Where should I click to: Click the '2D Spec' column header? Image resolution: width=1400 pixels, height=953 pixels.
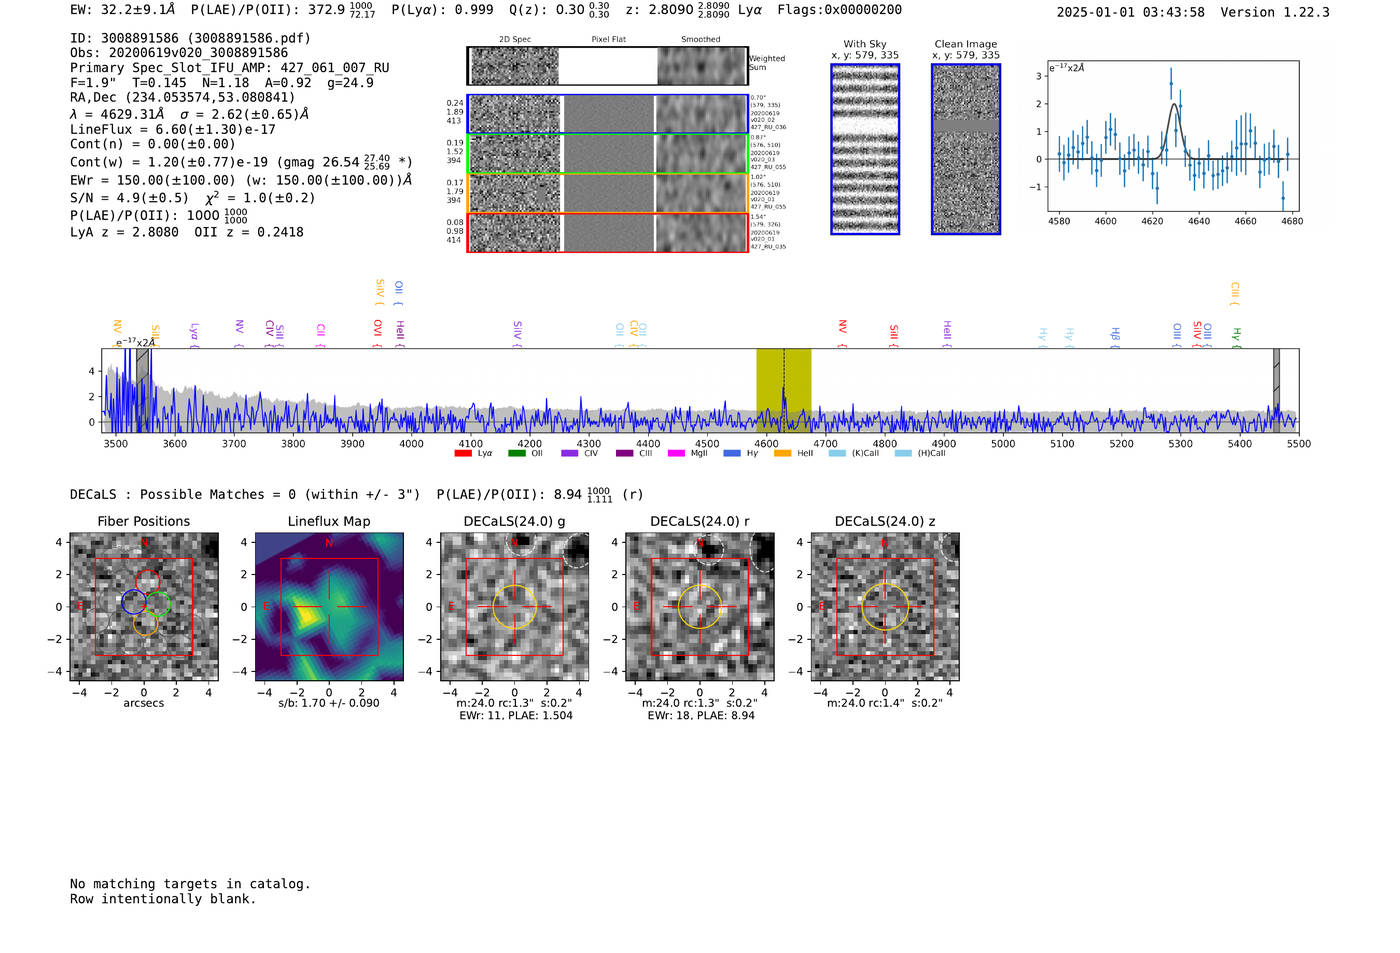[515, 40]
